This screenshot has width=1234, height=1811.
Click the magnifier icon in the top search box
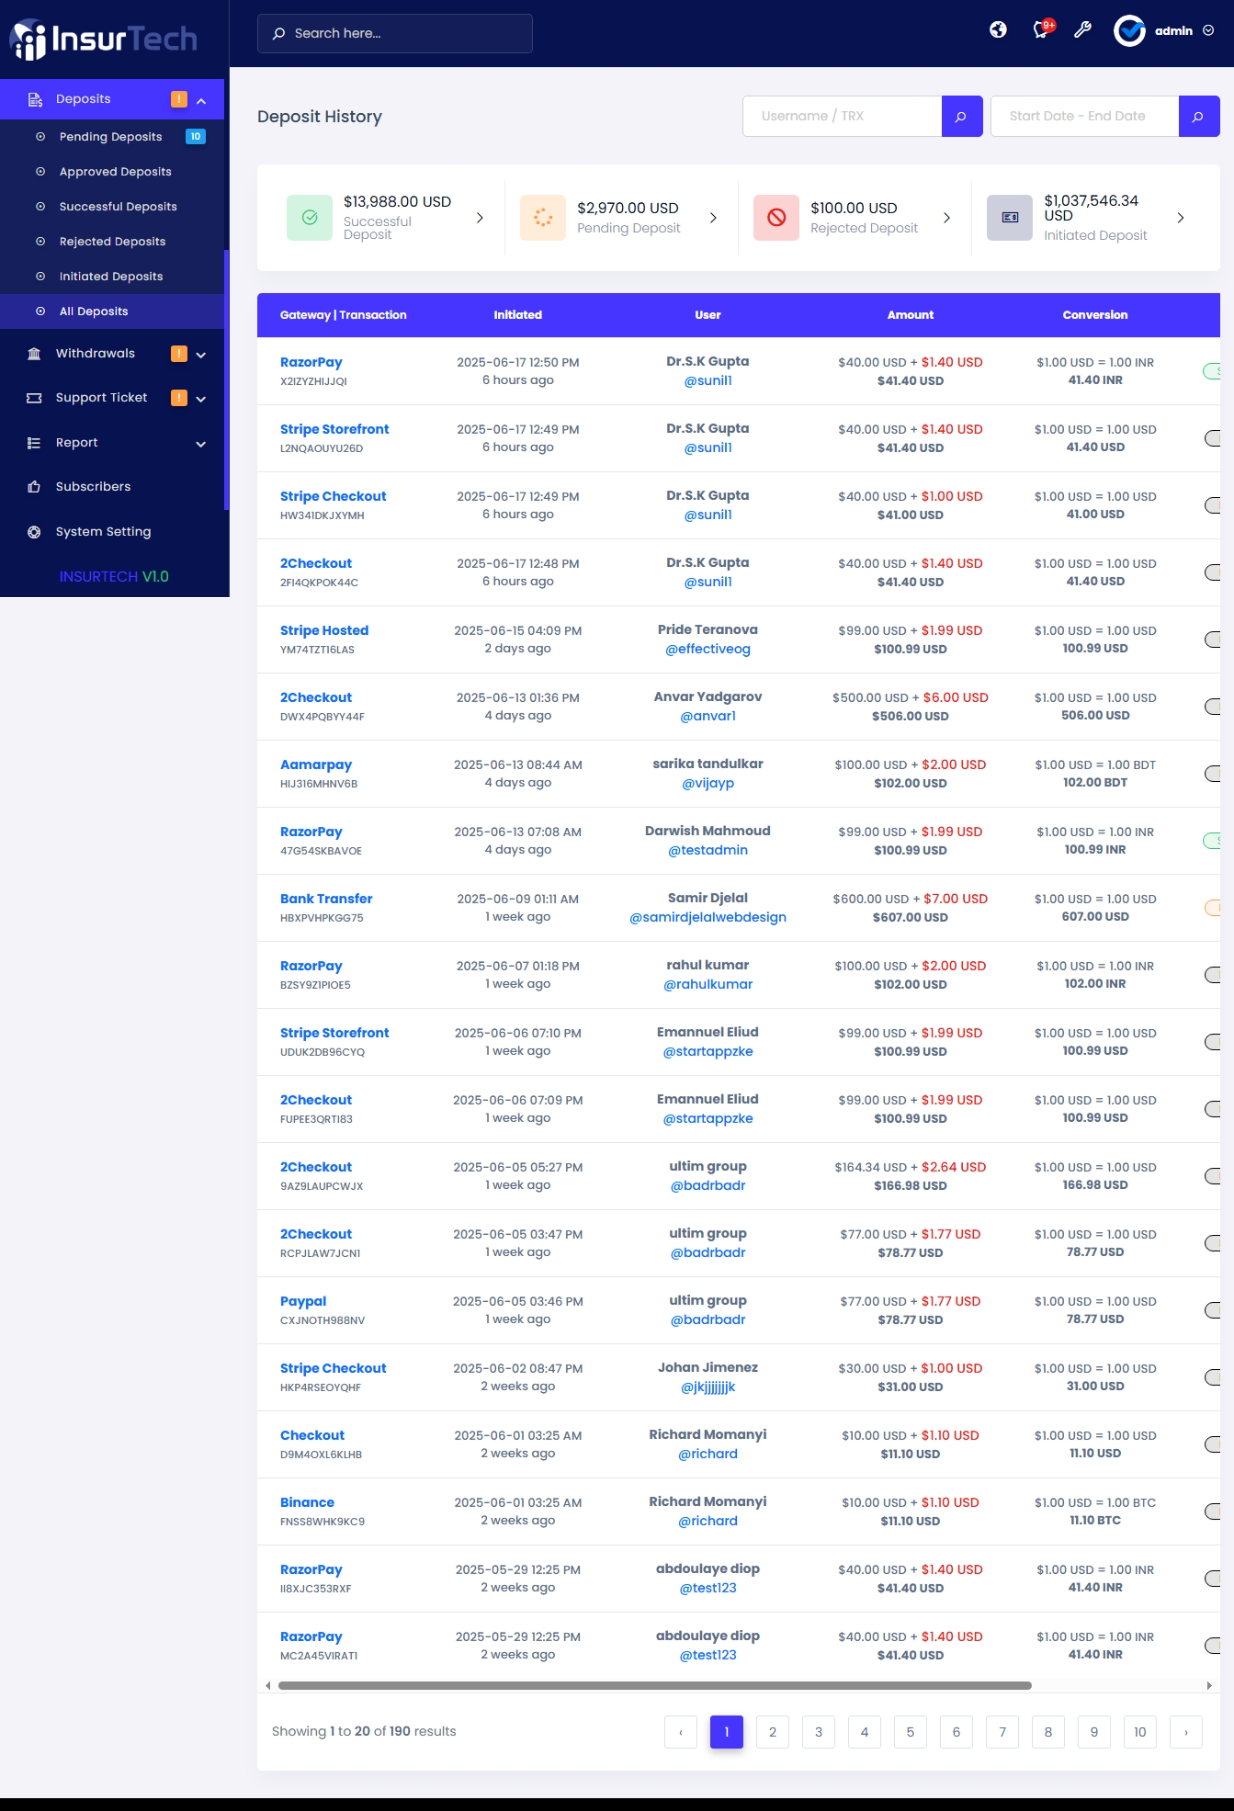pyautogui.click(x=279, y=34)
